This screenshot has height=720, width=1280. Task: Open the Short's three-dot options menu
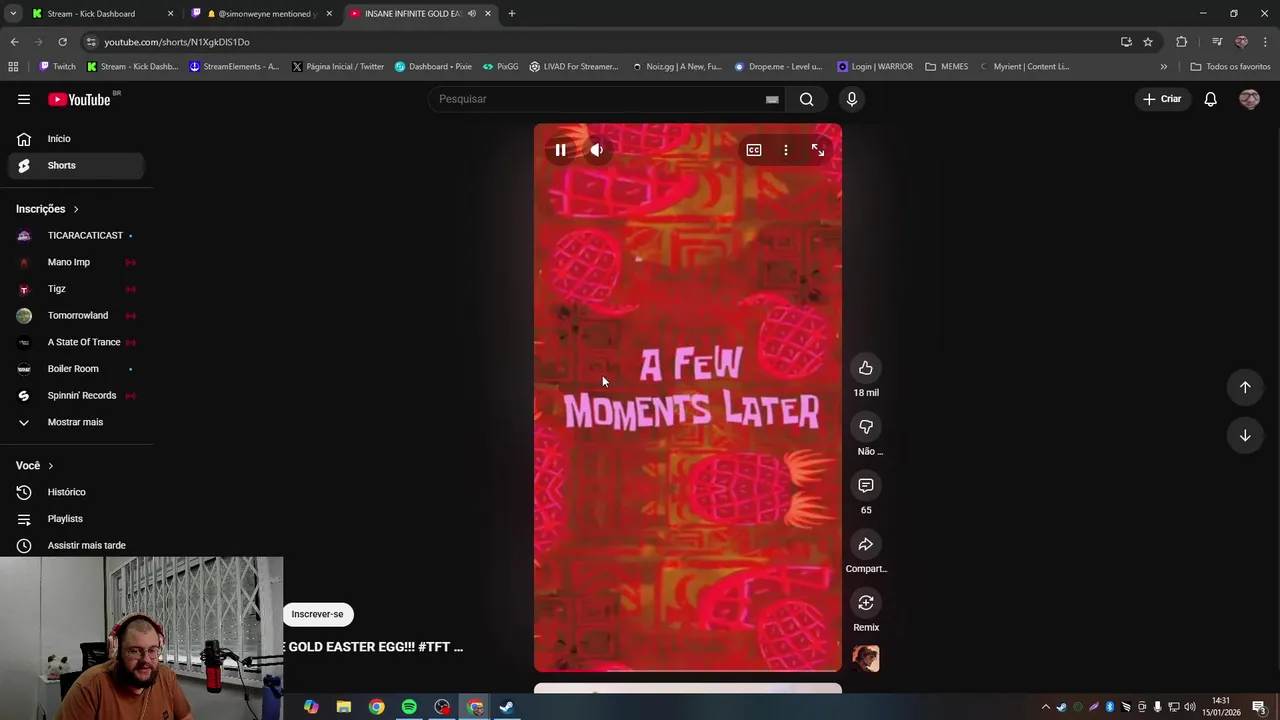coord(786,150)
